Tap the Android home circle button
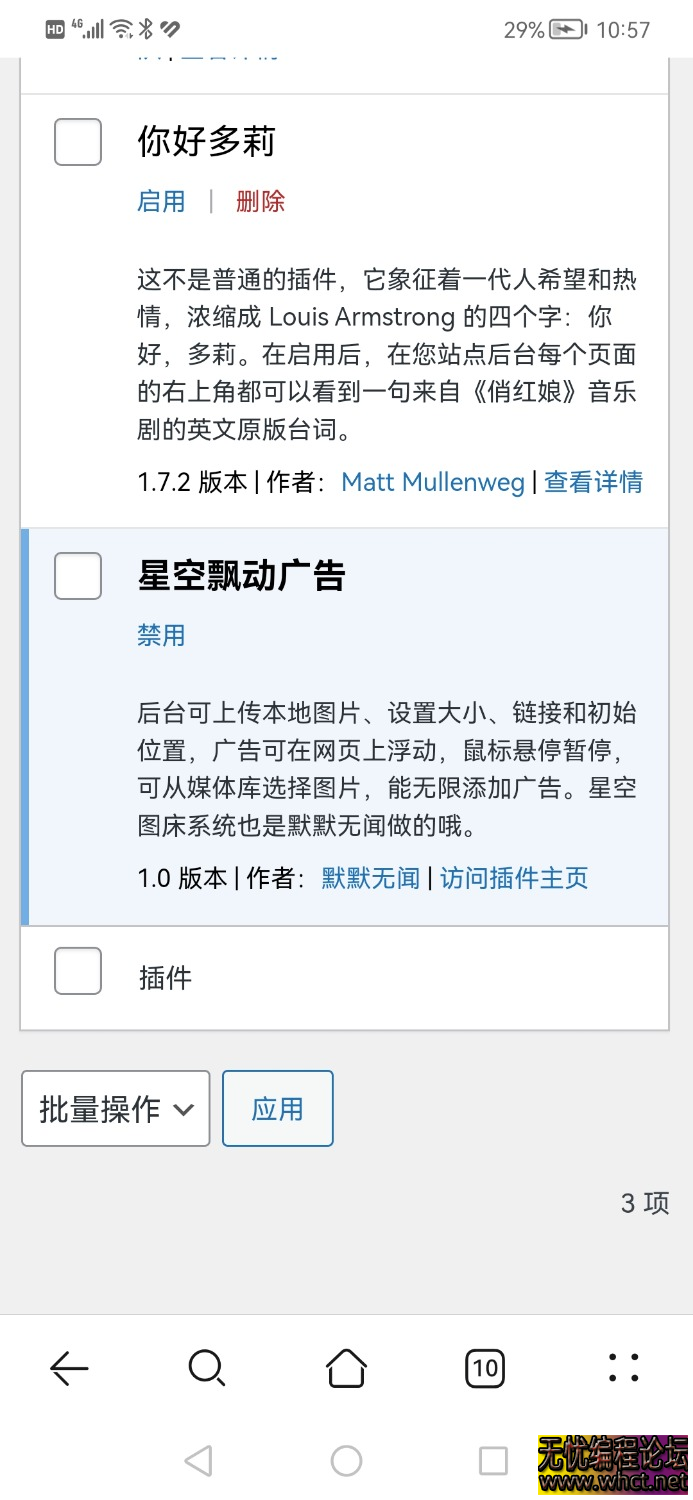 (346, 1460)
